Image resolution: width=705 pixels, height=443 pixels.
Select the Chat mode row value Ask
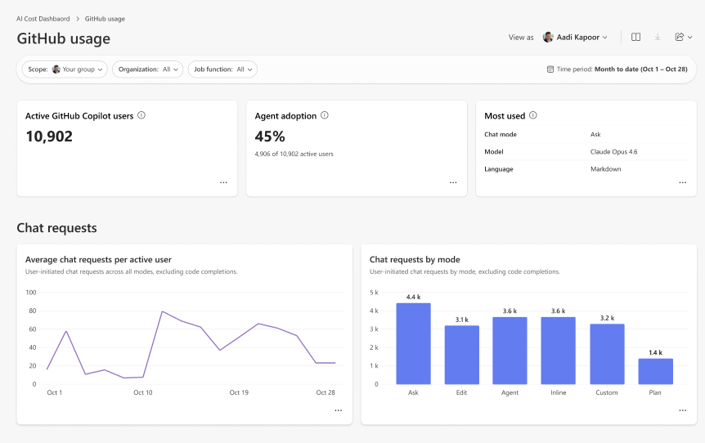coord(595,134)
